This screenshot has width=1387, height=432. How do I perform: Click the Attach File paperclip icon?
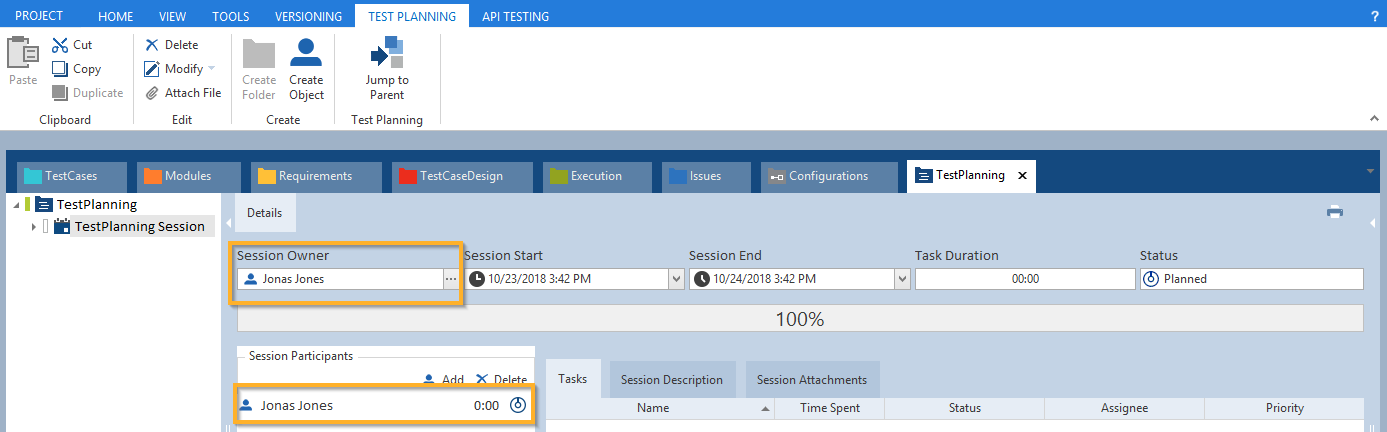pyautogui.click(x=152, y=93)
